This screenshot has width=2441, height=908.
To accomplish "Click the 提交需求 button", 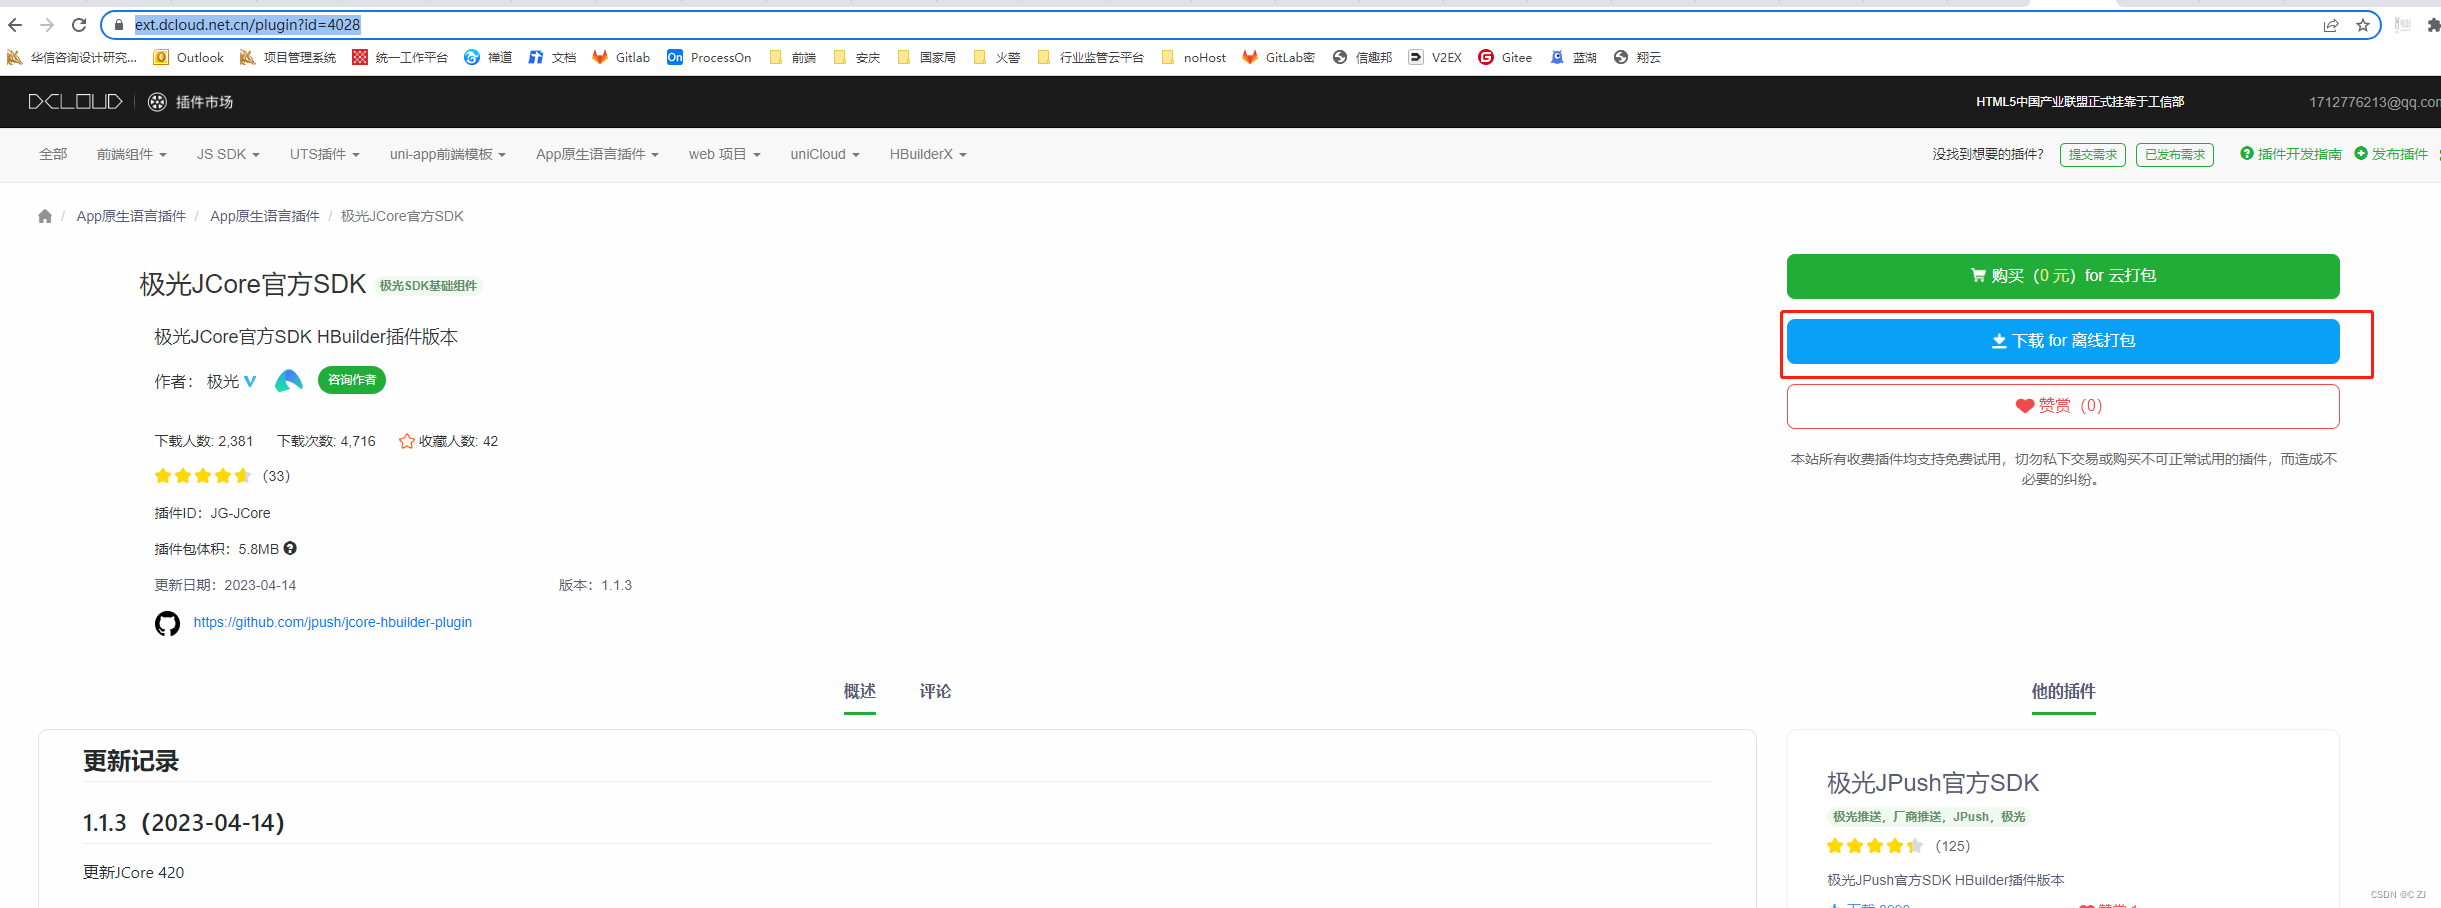I will click(2093, 154).
